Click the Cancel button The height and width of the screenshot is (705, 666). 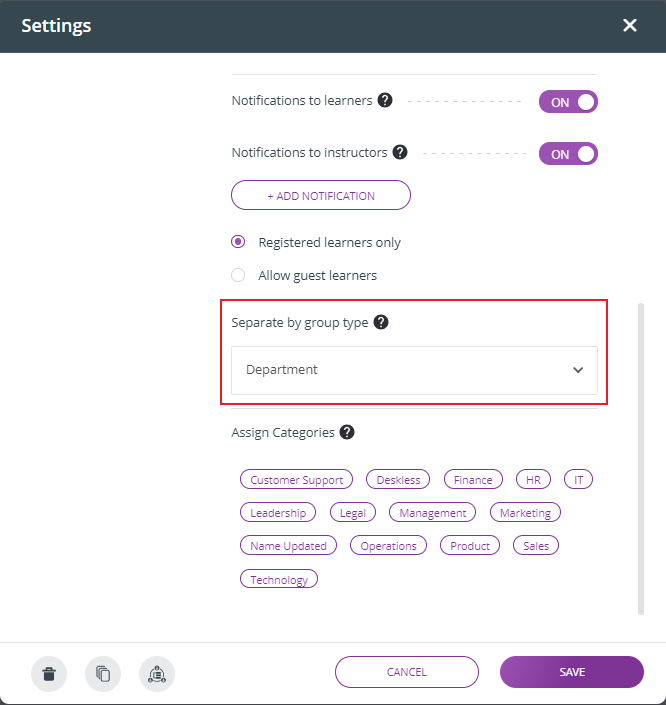(407, 672)
